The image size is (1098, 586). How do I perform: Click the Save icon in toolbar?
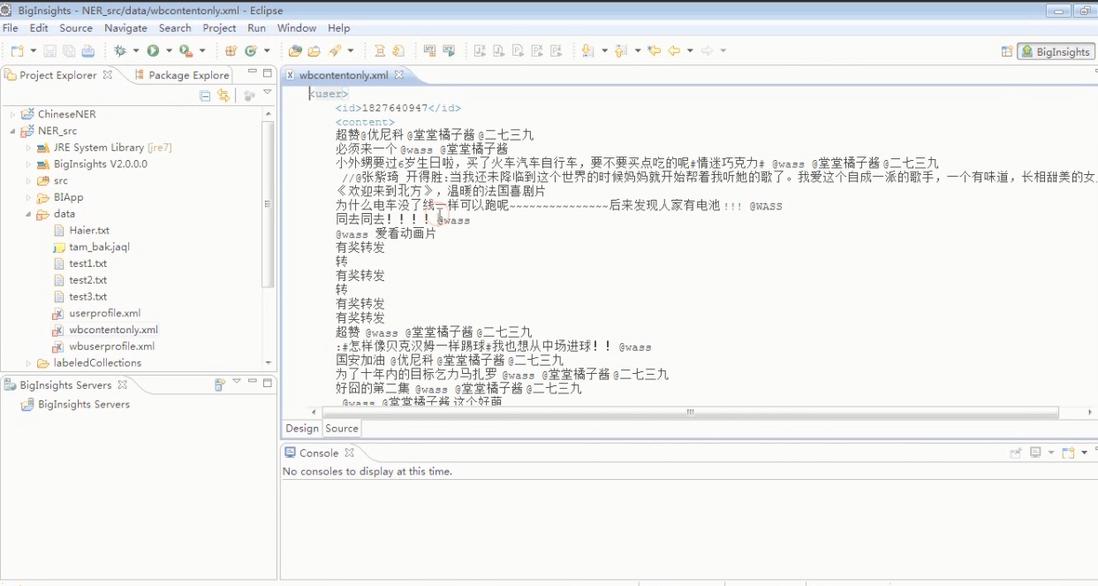pyautogui.click(x=50, y=50)
